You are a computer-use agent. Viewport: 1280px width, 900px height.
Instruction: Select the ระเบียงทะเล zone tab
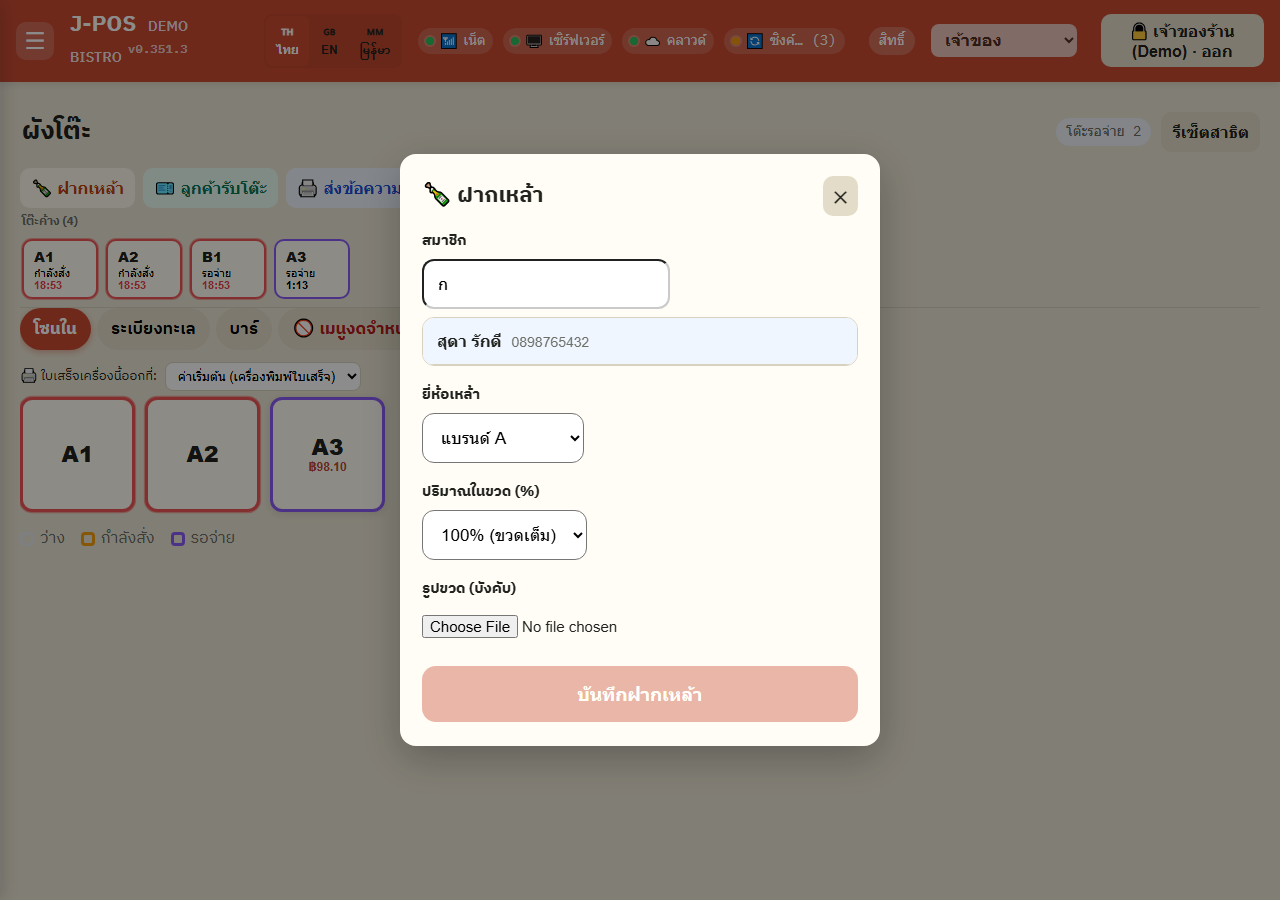(x=153, y=328)
